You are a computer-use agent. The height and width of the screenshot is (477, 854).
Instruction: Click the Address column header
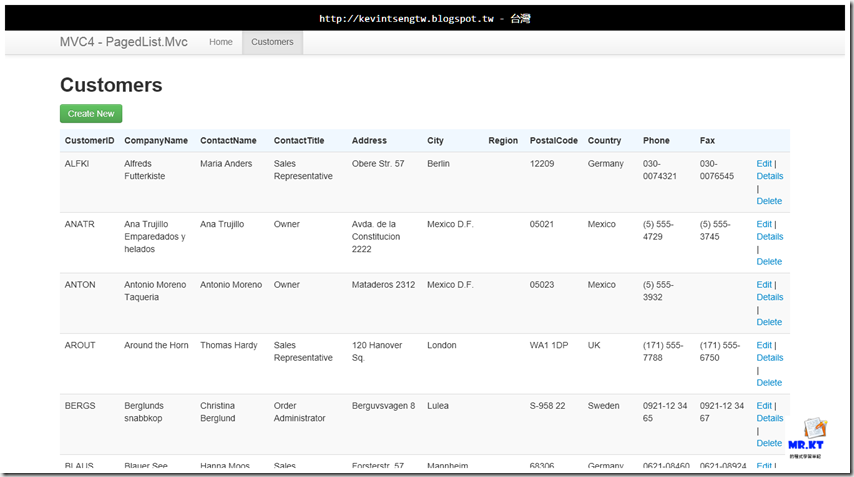(x=369, y=140)
